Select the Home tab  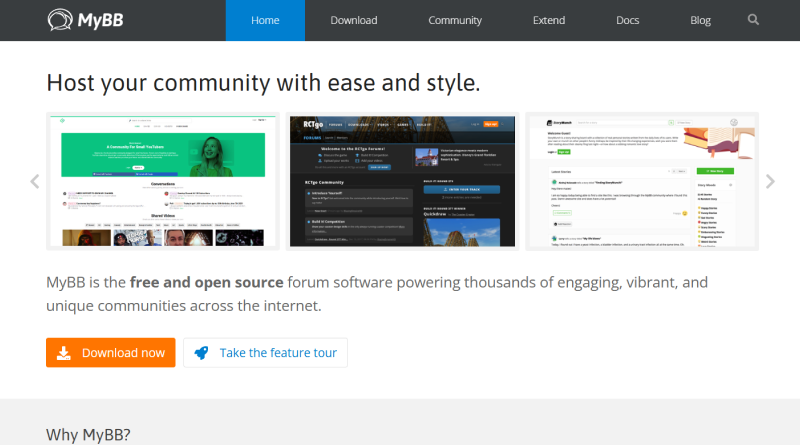click(265, 20)
